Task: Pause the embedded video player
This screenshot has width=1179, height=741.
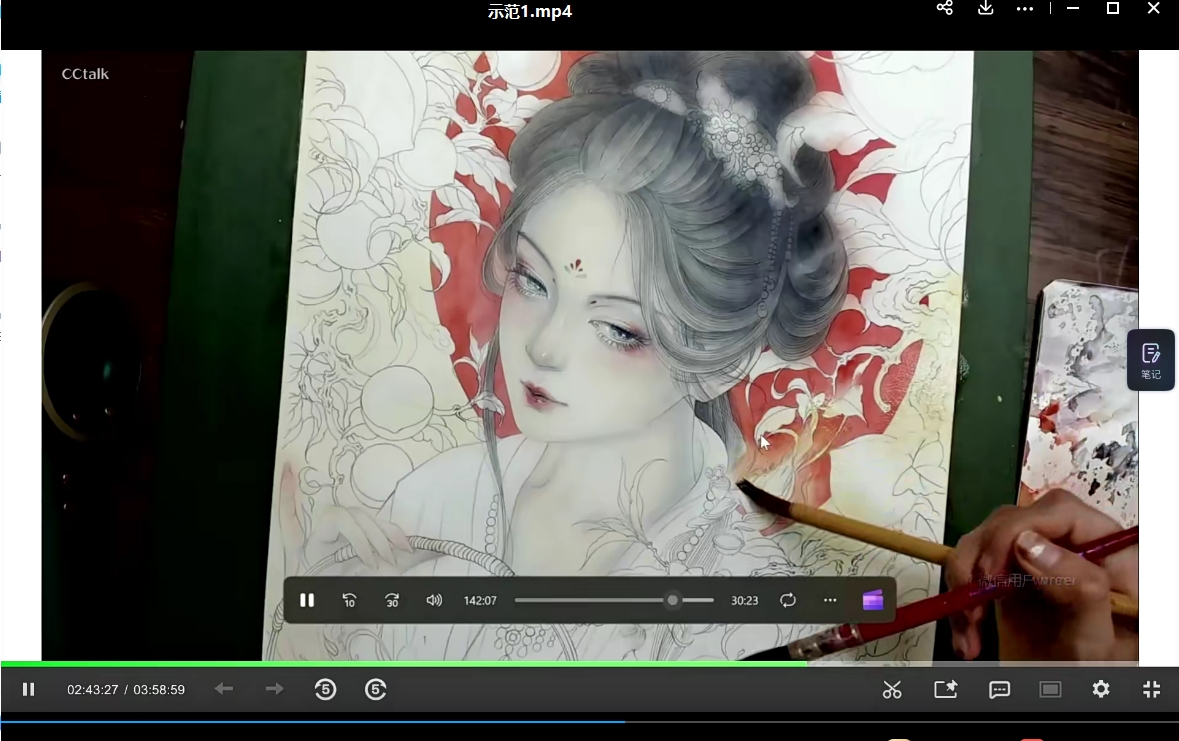Action: coord(307,600)
